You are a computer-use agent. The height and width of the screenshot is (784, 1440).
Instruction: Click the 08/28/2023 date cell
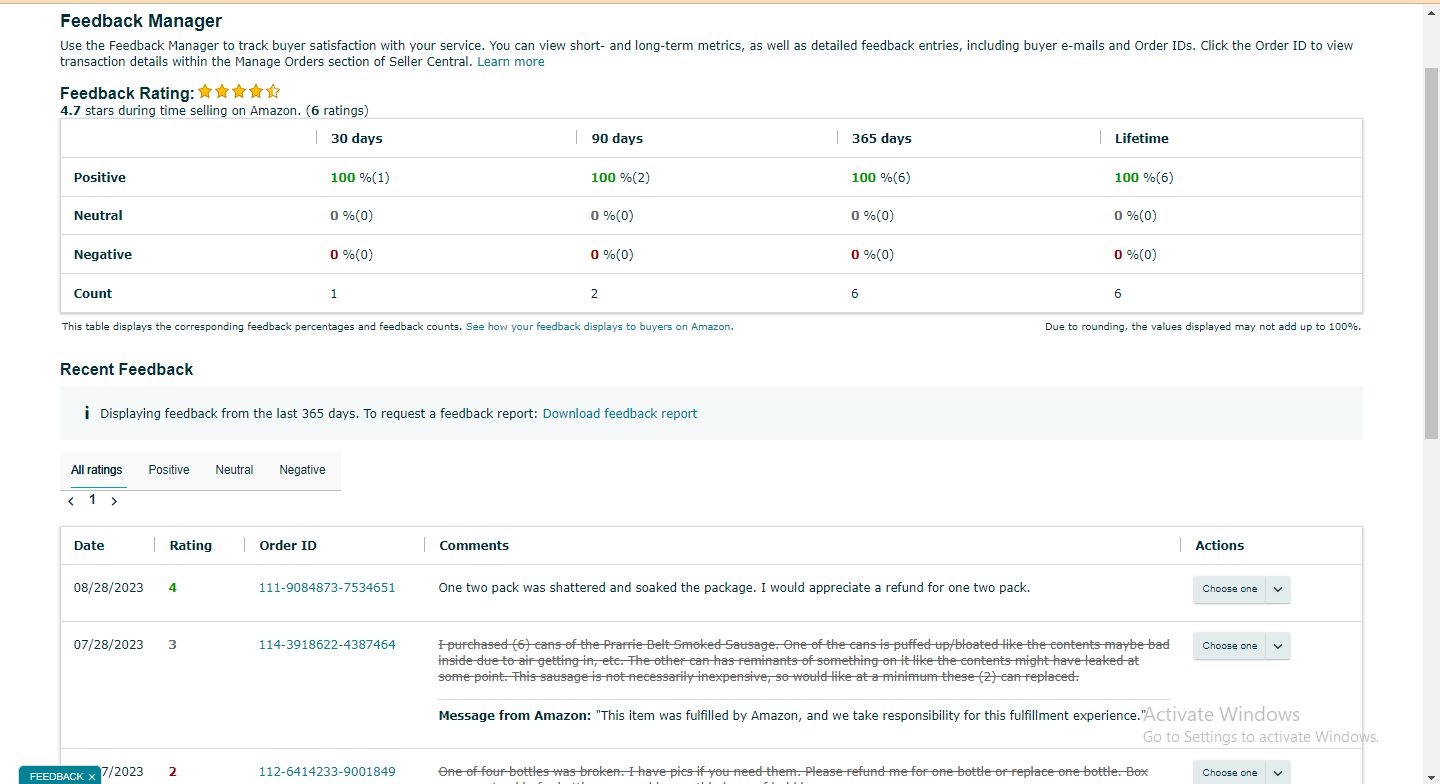coord(109,588)
